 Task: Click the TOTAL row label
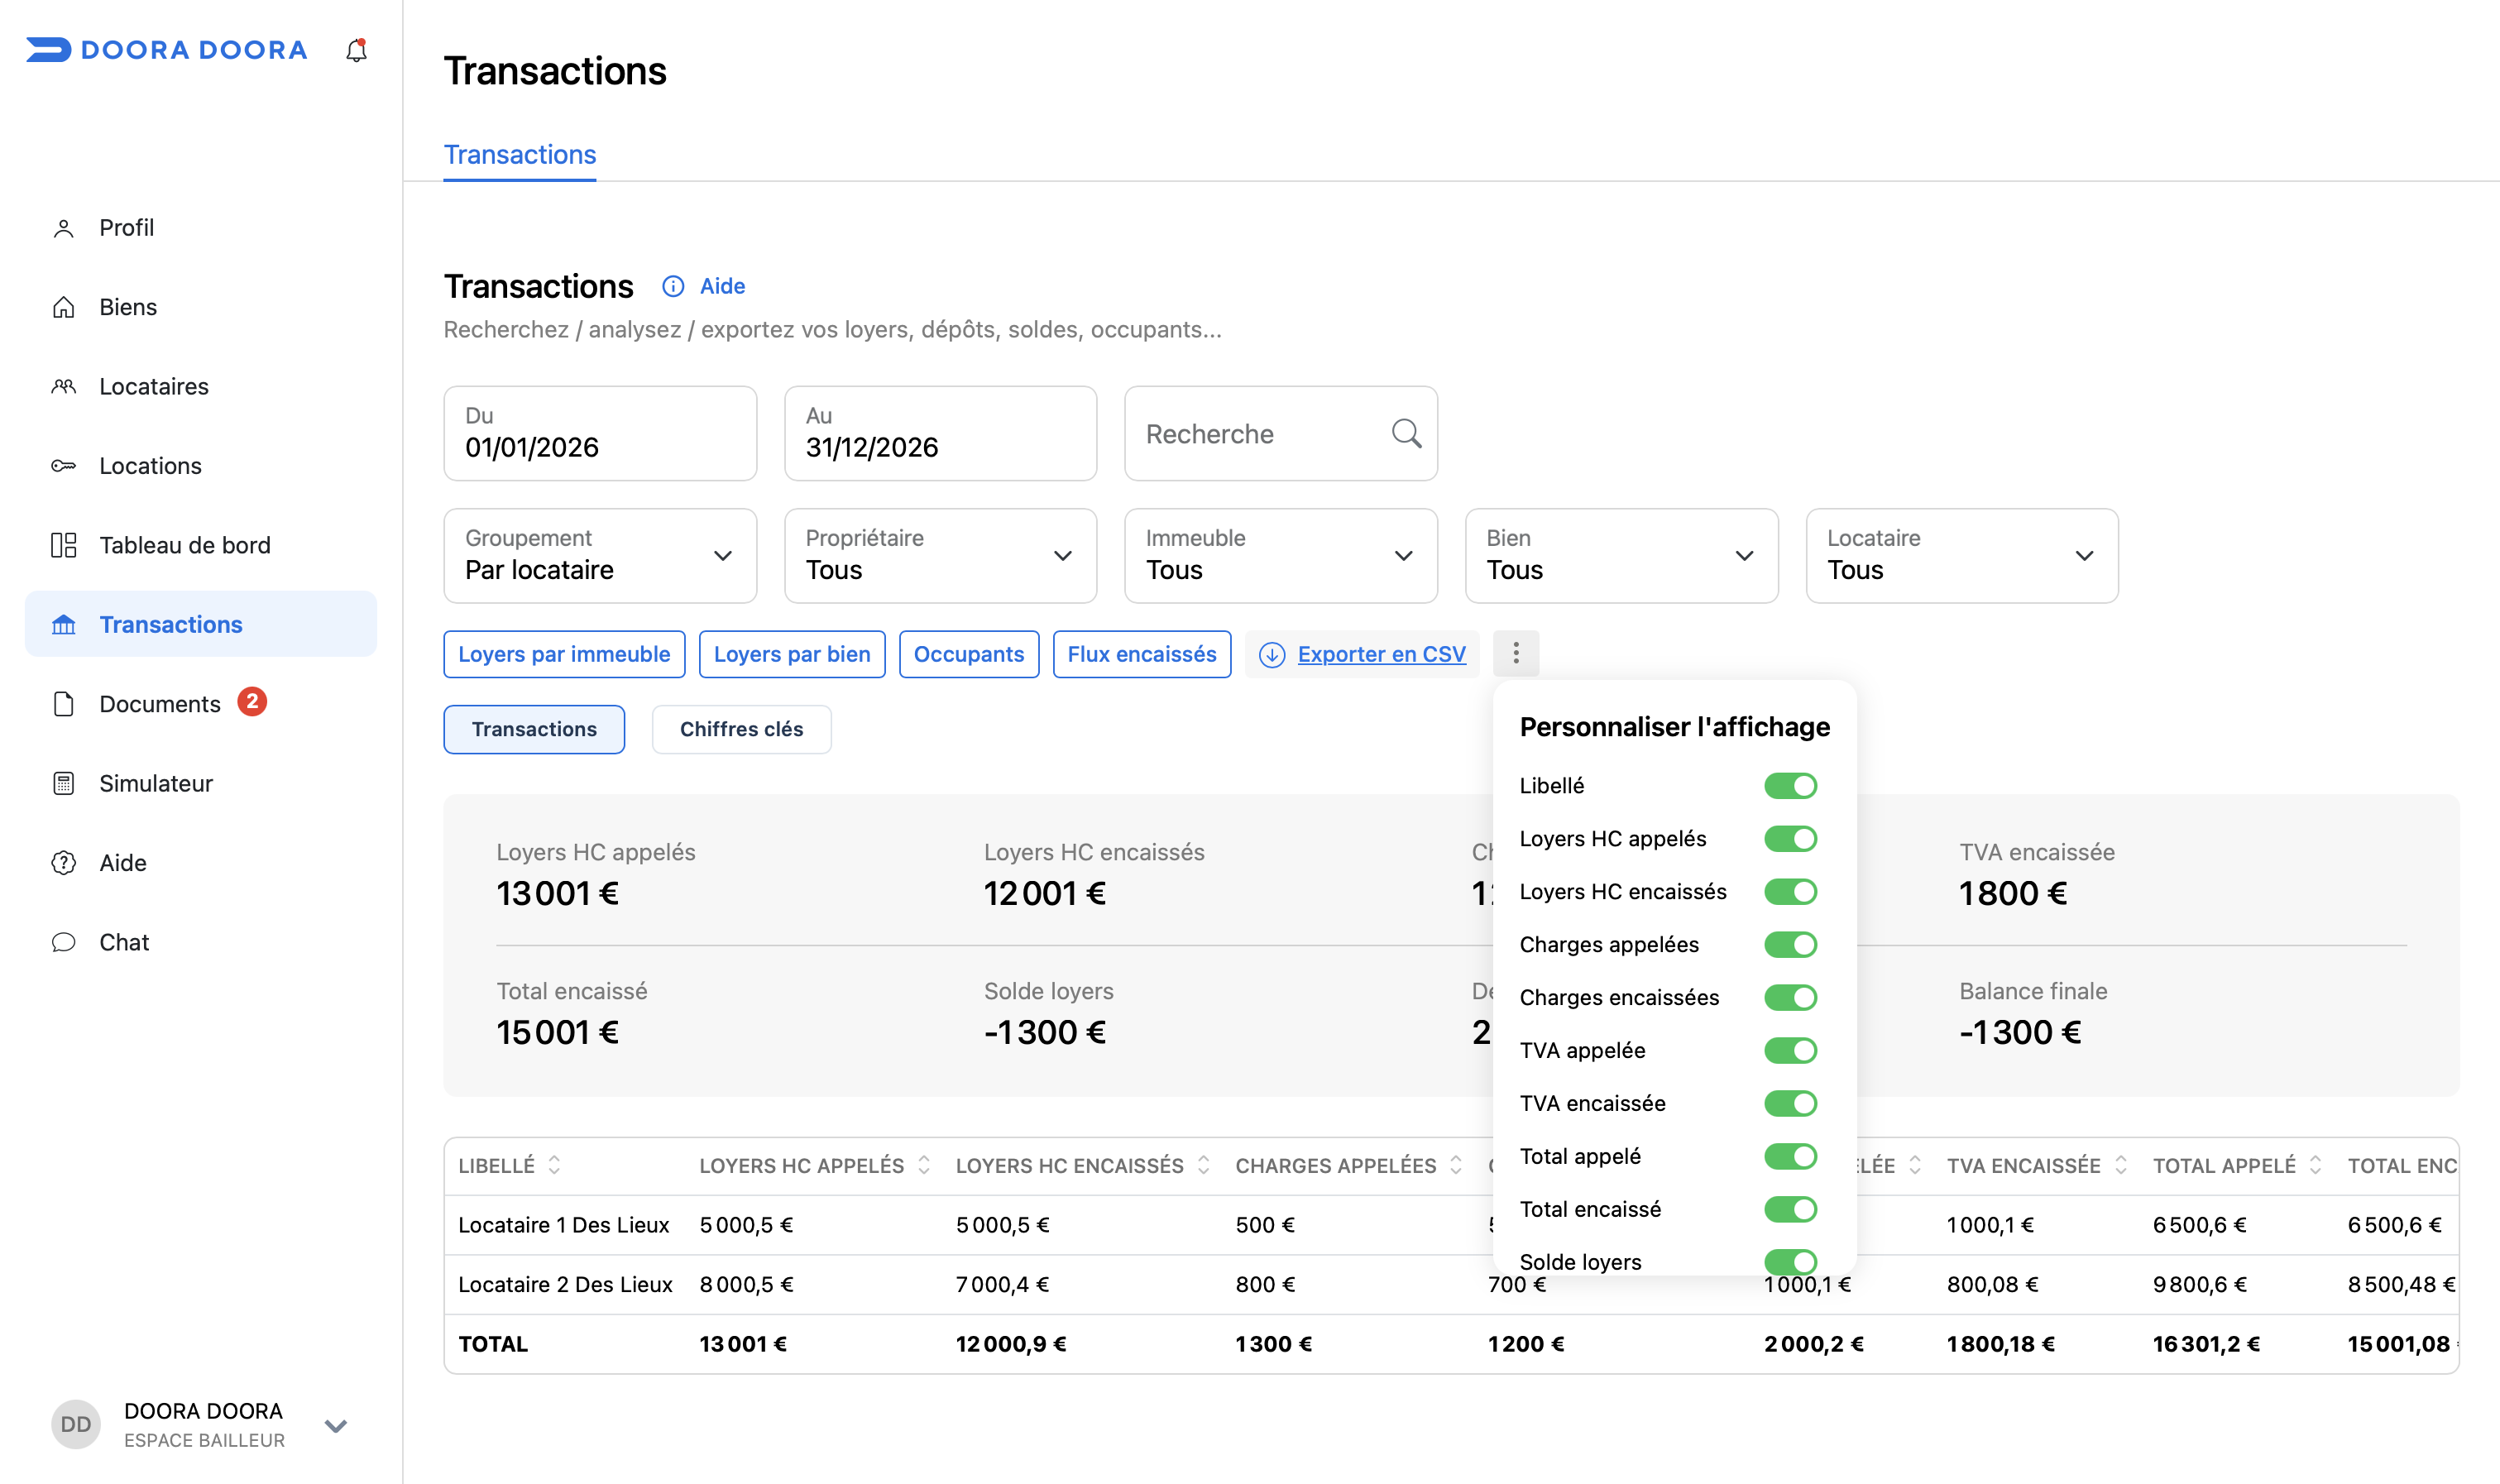(493, 1344)
